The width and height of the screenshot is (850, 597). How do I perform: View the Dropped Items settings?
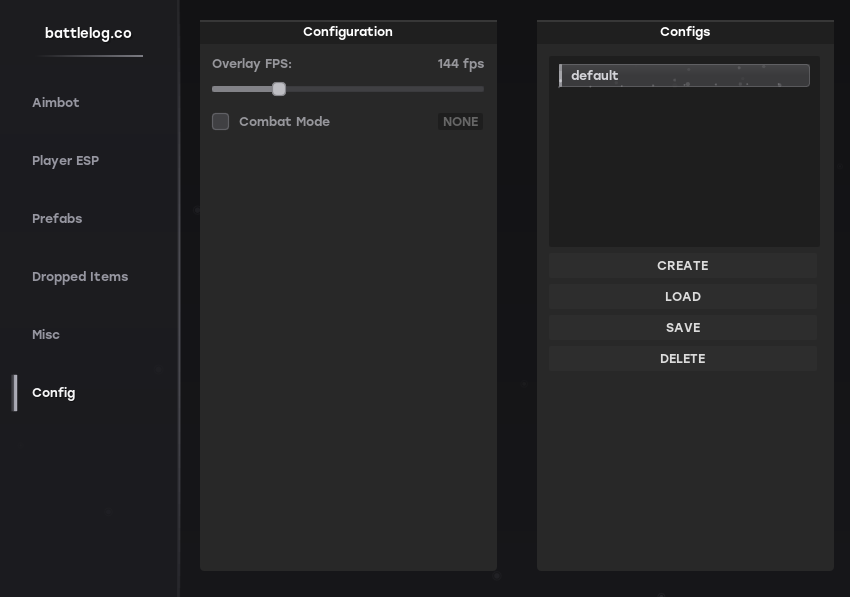pos(80,277)
